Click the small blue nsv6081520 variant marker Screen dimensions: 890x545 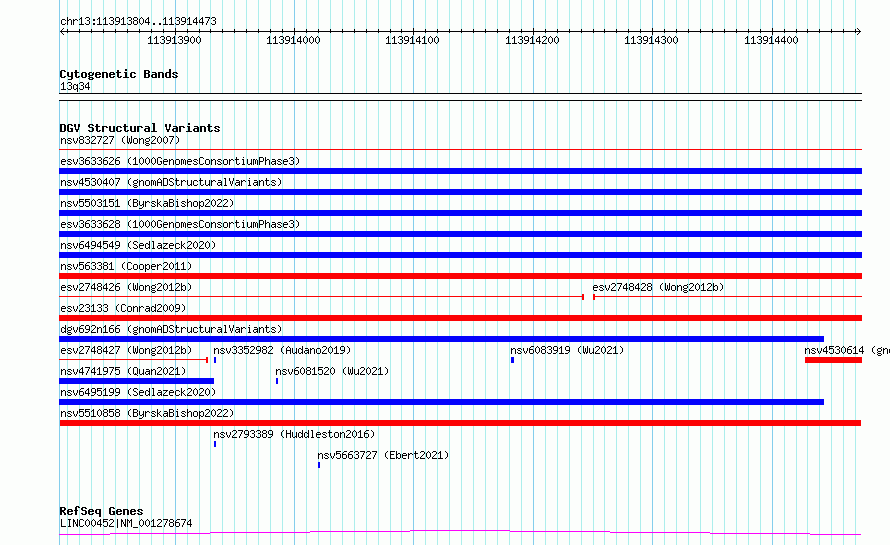277,381
